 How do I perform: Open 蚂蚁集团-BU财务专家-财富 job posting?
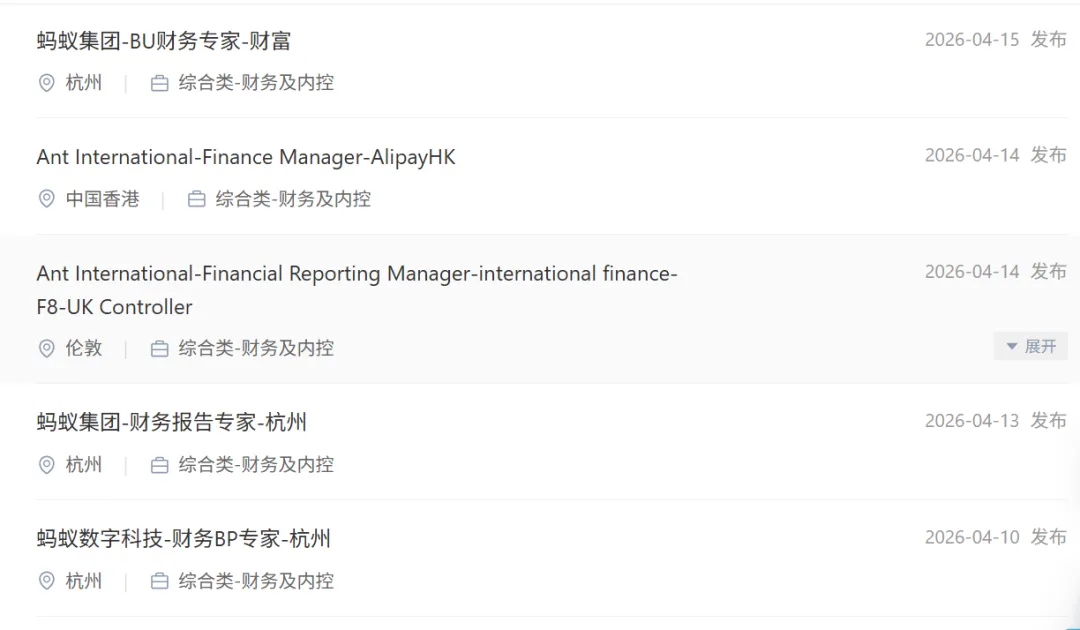[x=164, y=41]
